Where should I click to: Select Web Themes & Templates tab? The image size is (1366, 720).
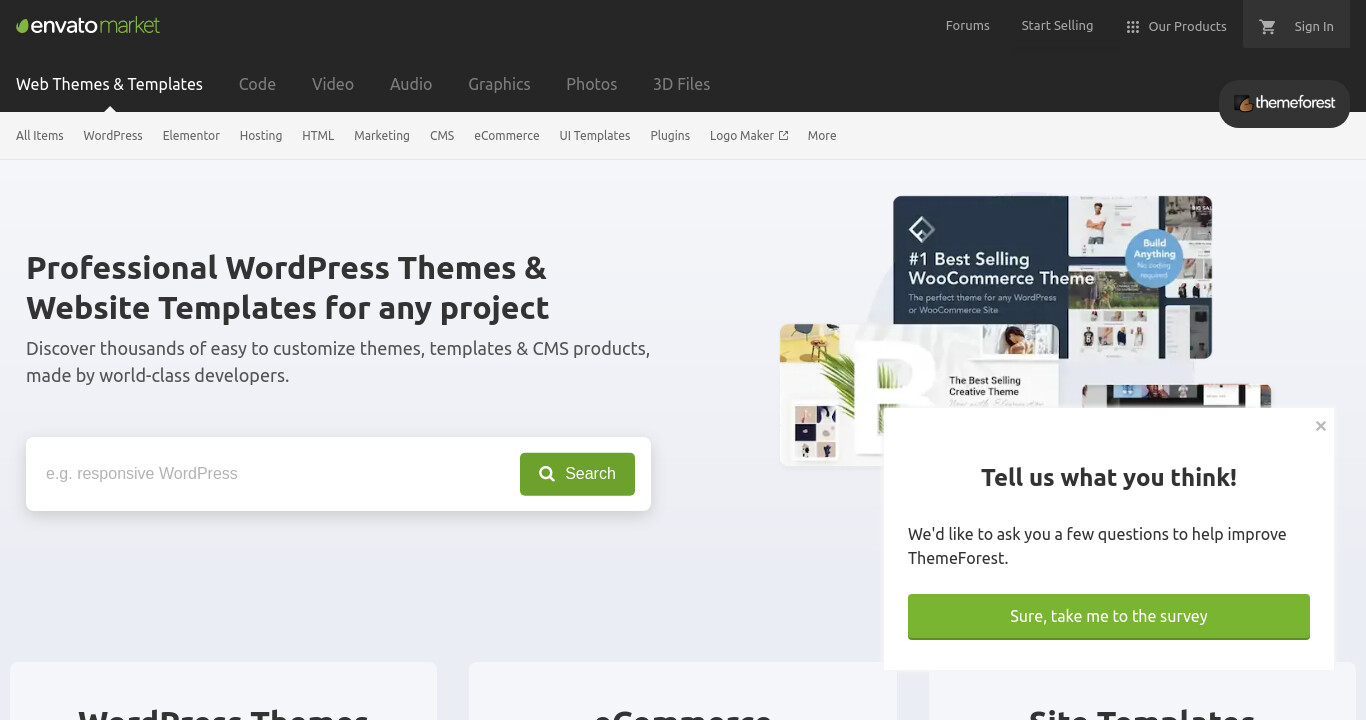pos(109,84)
